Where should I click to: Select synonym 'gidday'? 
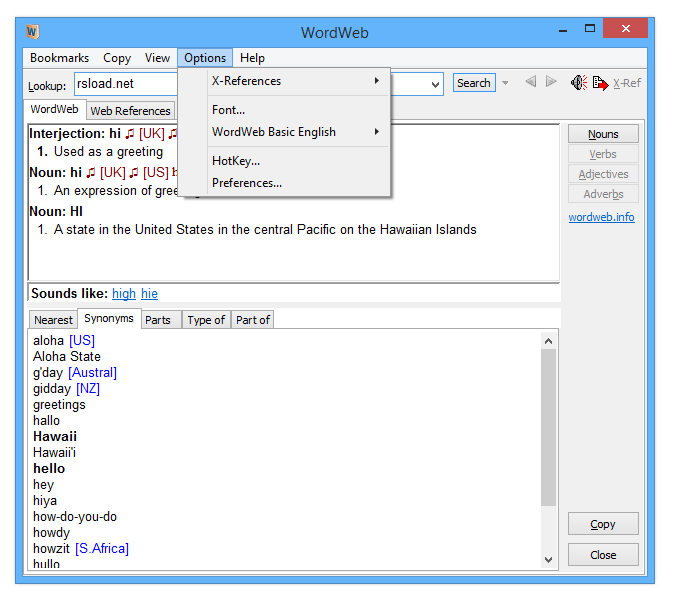pos(52,389)
